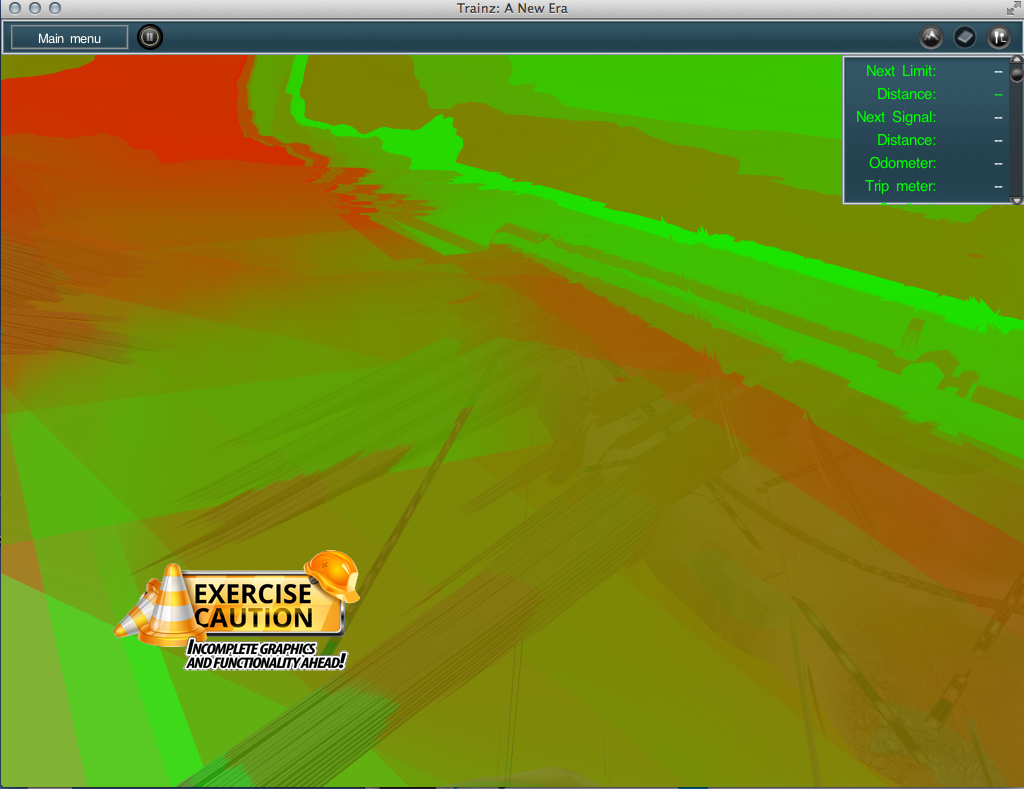Click the 'Incomplete graphics and functionality ahead' text
This screenshot has width=1024, height=789.
pos(266,656)
